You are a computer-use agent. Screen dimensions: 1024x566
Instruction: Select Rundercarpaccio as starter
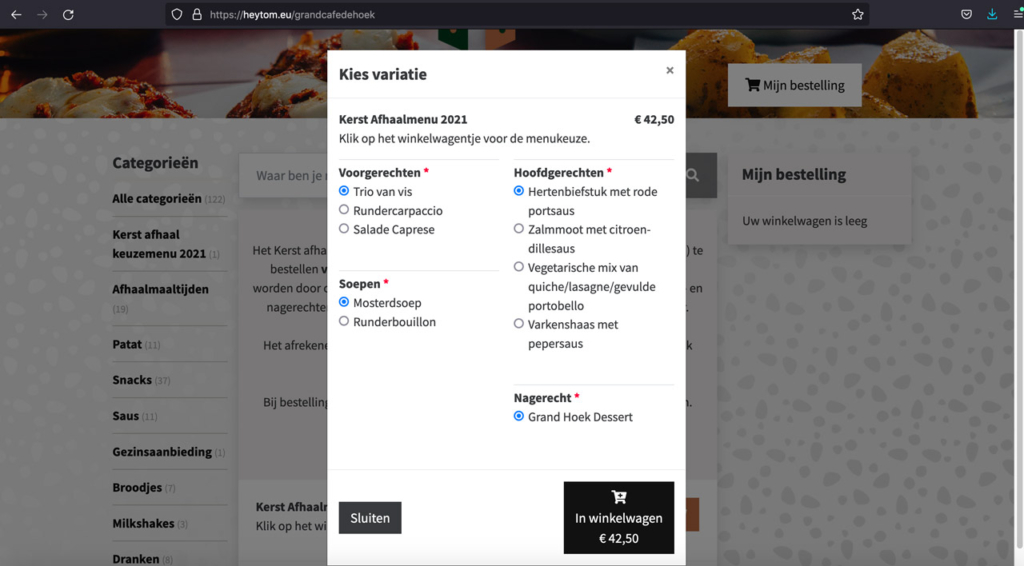tap(344, 210)
